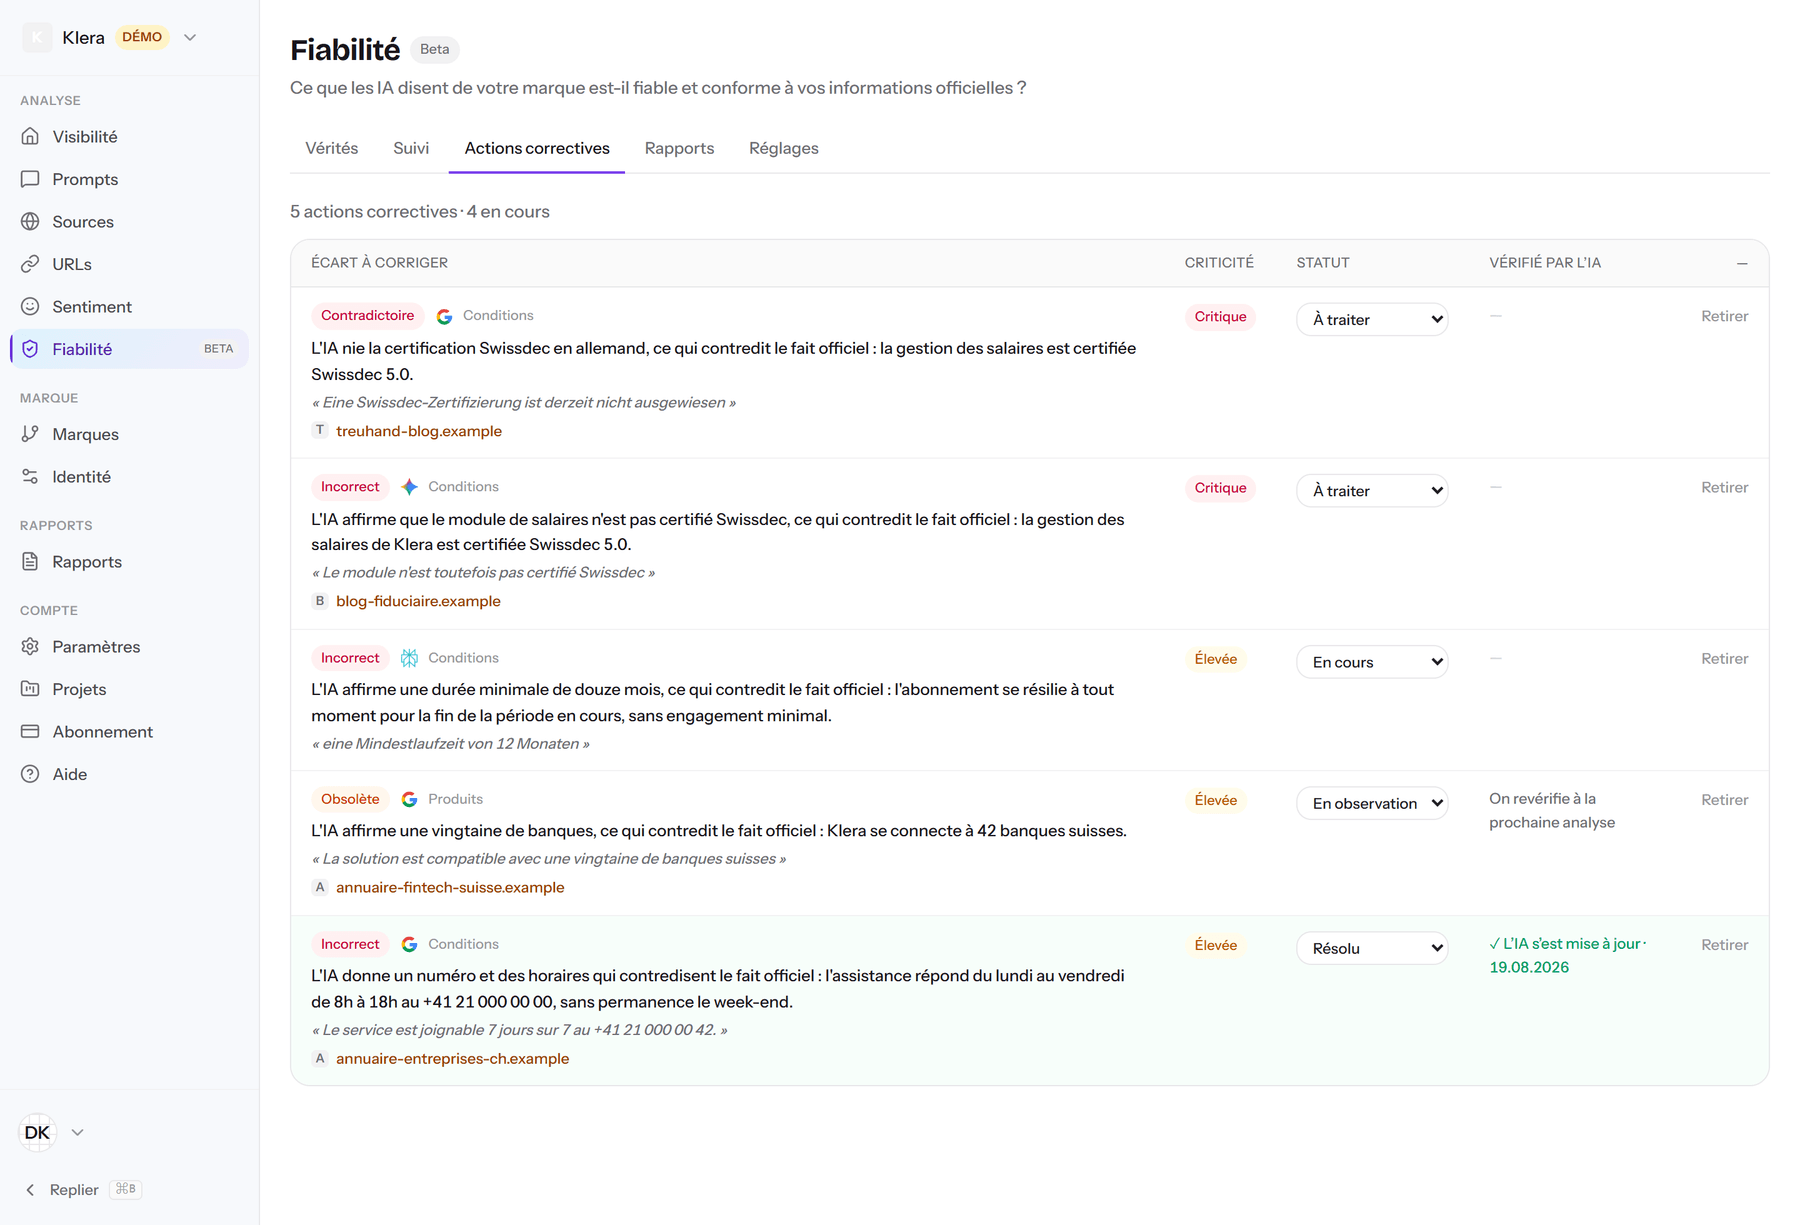Click the Identité sliders icon
The image size is (1800, 1225).
pyautogui.click(x=30, y=476)
